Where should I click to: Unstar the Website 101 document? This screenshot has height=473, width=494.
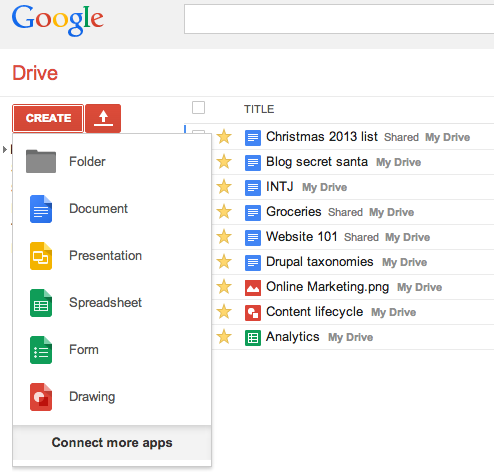(224, 237)
